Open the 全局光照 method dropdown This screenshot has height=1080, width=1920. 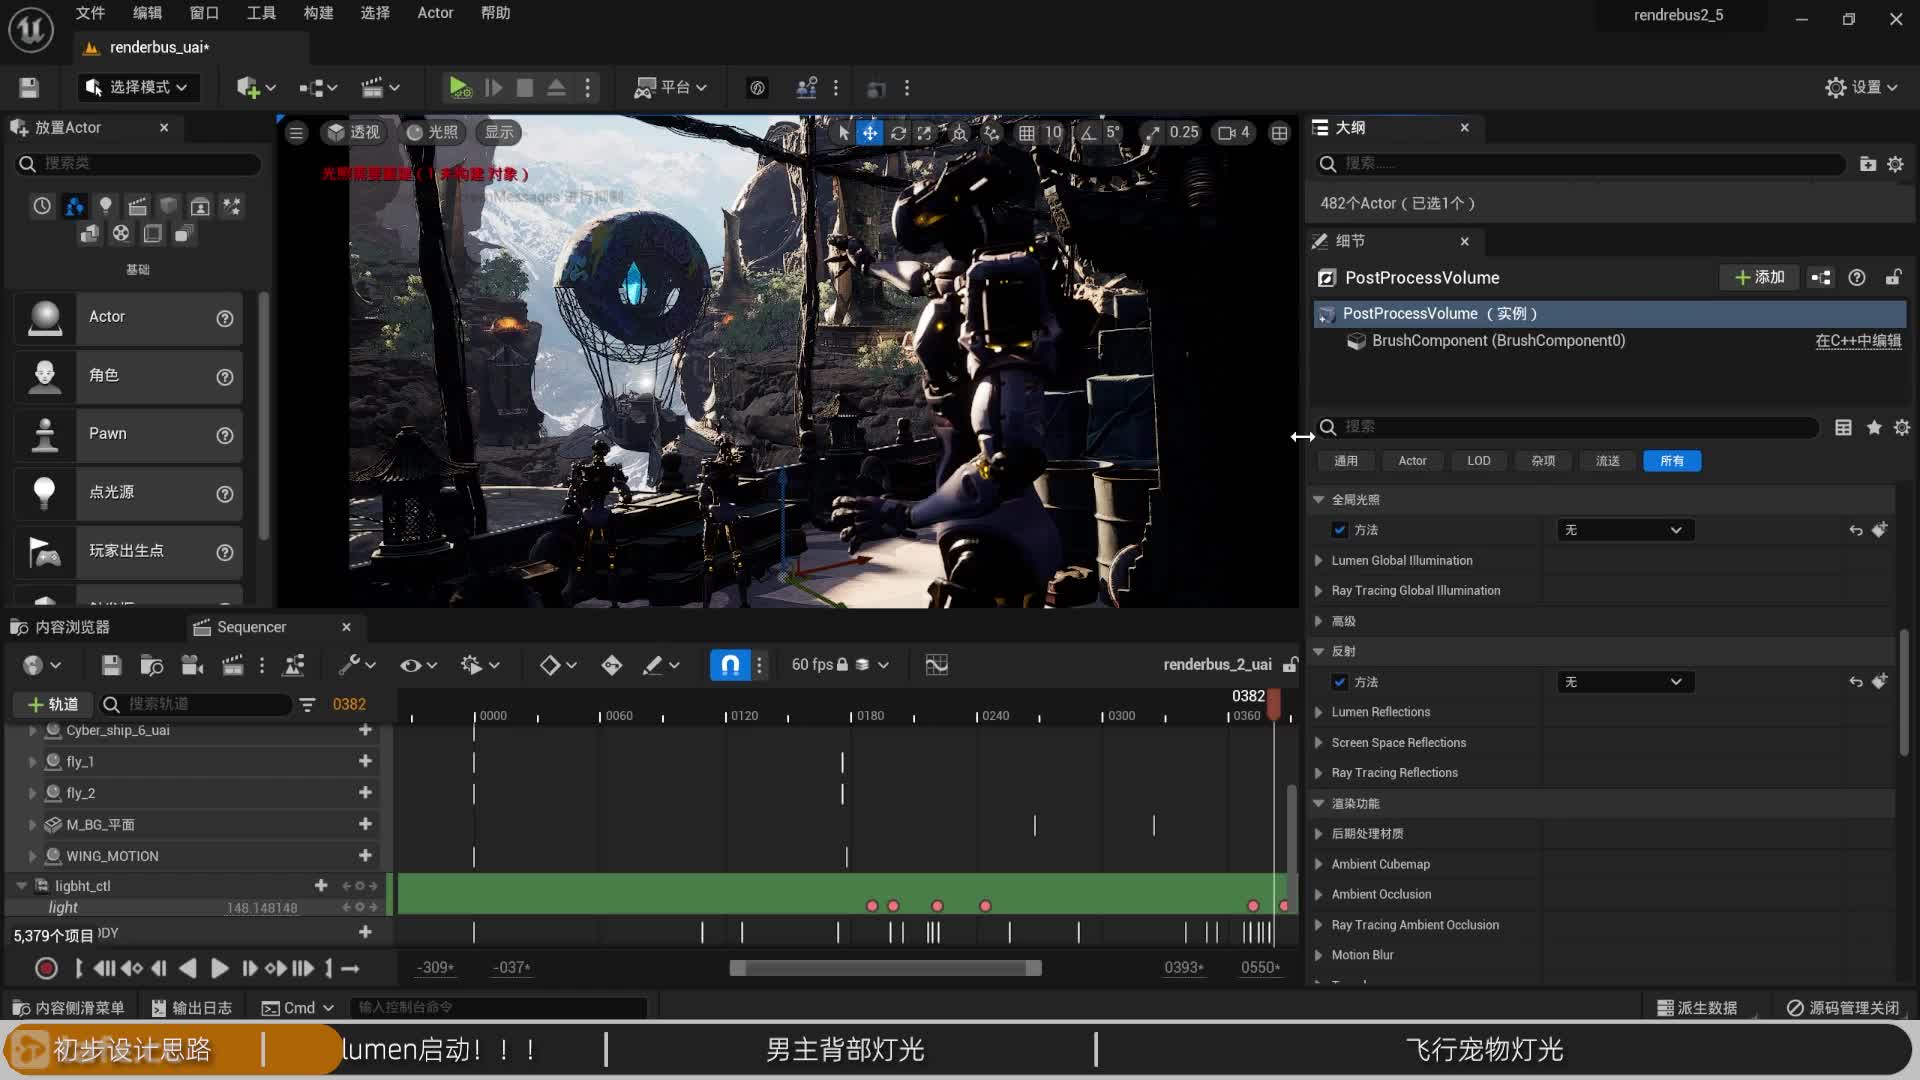click(x=1625, y=530)
